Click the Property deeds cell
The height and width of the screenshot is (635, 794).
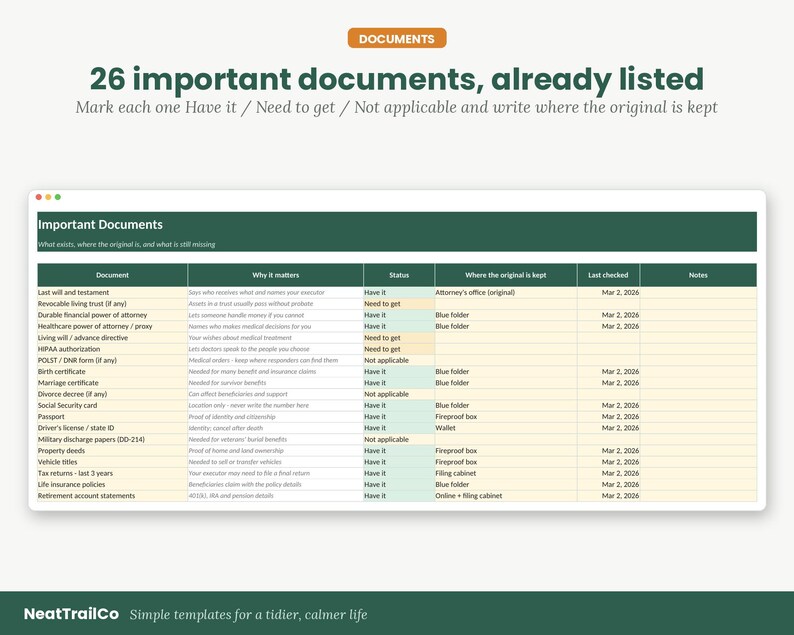click(x=112, y=451)
